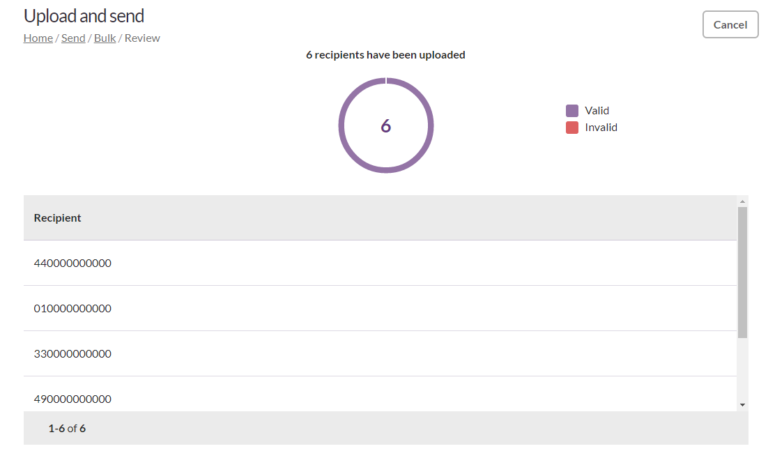Image resolution: width=768 pixels, height=451 pixels.
Task: Click the scrollbar up arrow
Action: 743,201
